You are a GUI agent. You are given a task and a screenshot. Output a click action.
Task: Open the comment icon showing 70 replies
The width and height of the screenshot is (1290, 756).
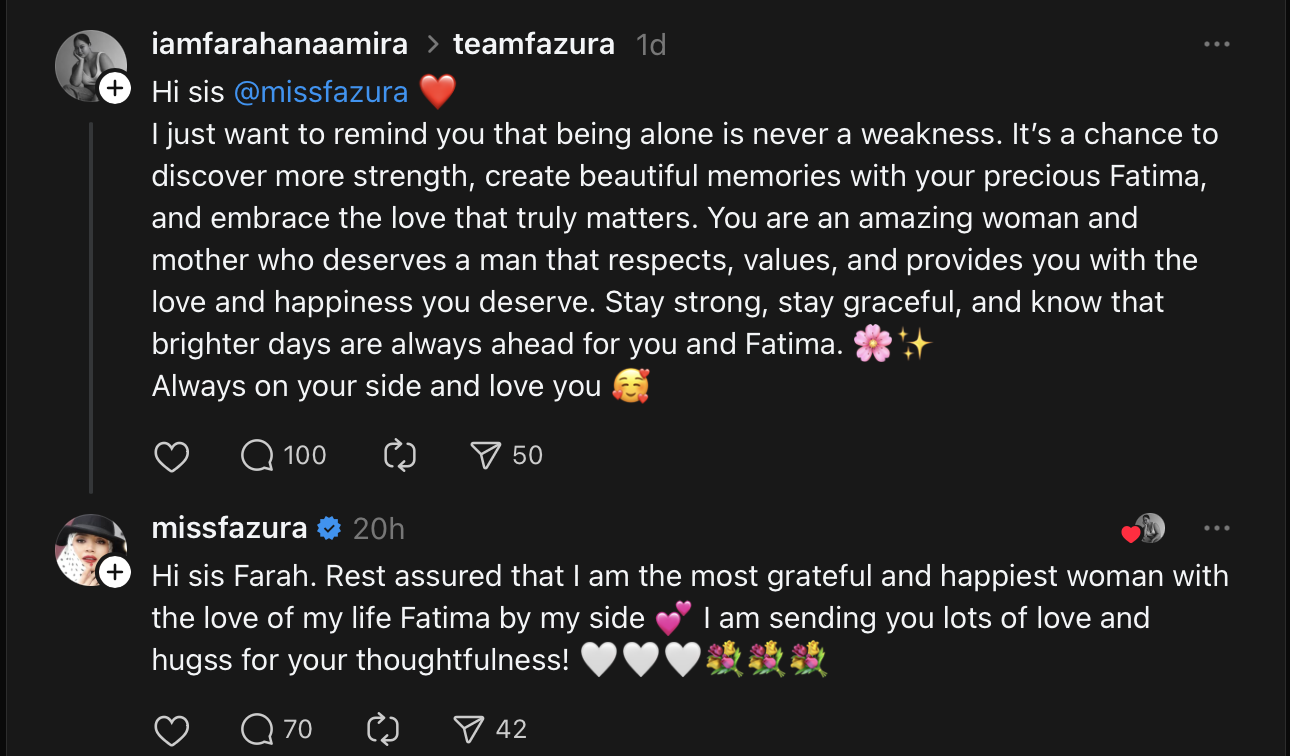(x=257, y=730)
